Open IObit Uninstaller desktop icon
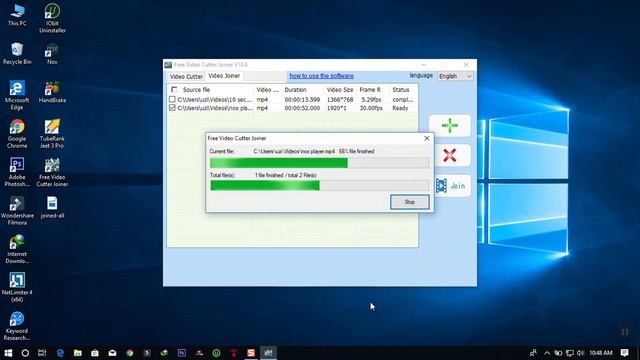The height and width of the screenshot is (360, 640). 52,18
